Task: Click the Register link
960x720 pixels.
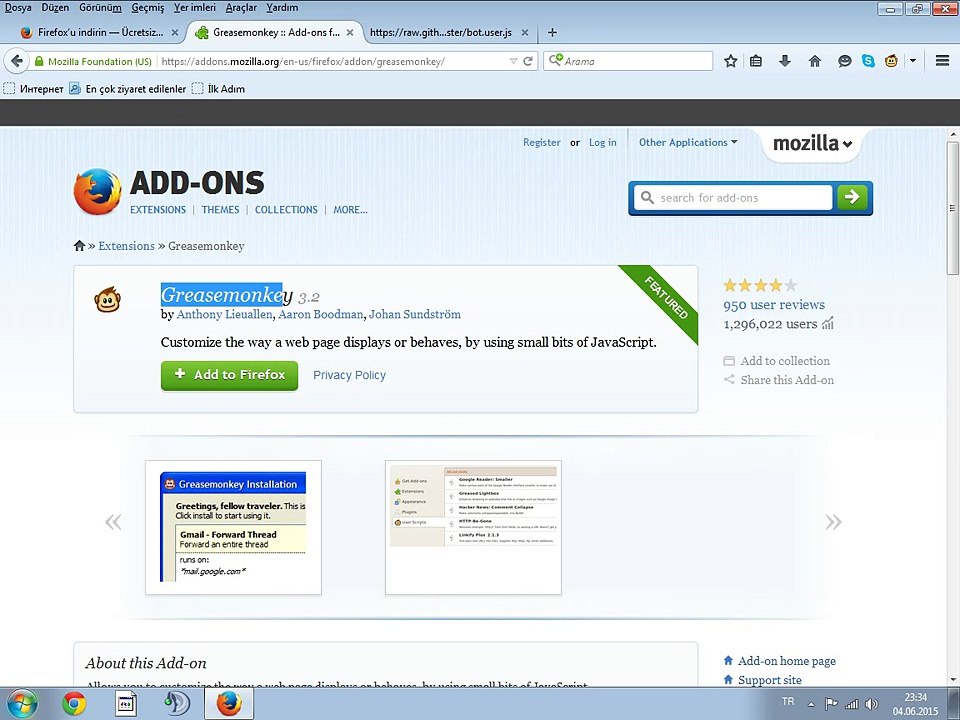Action: coord(542,142)
